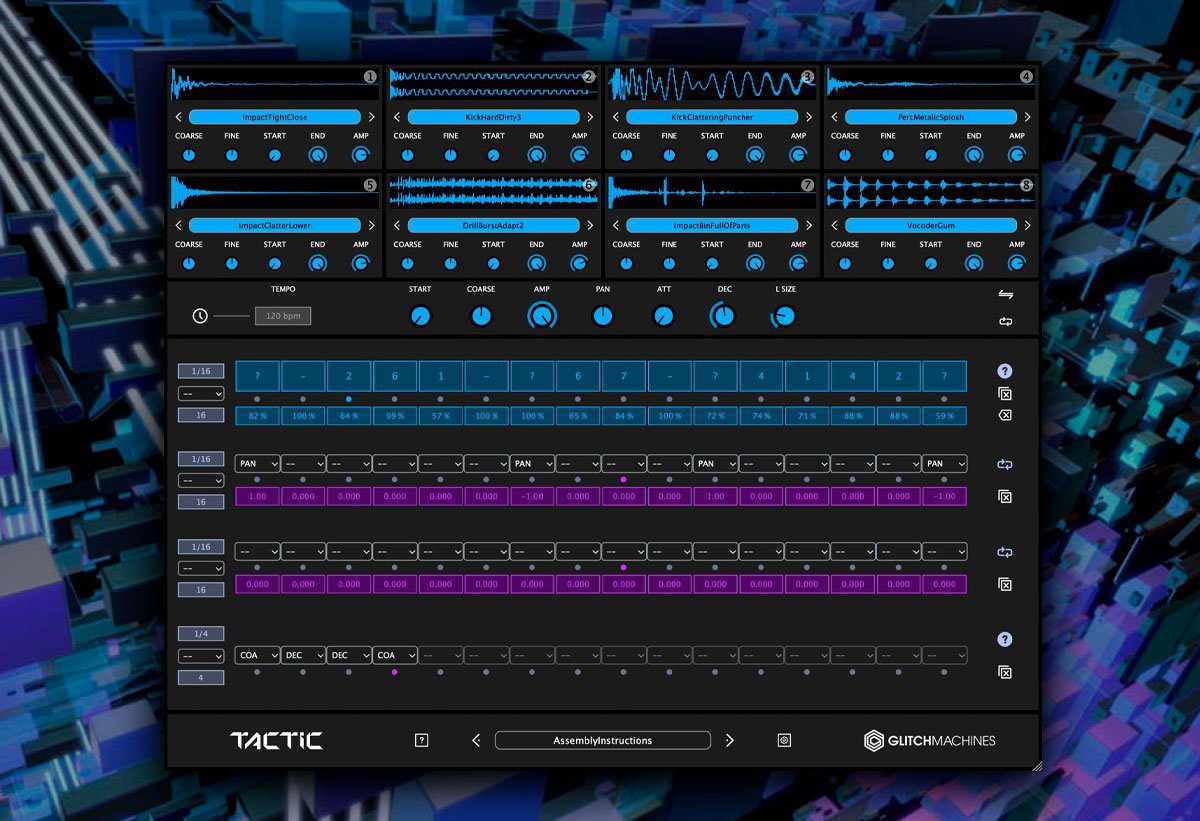Click the global DEC knob

coord(722,316)
